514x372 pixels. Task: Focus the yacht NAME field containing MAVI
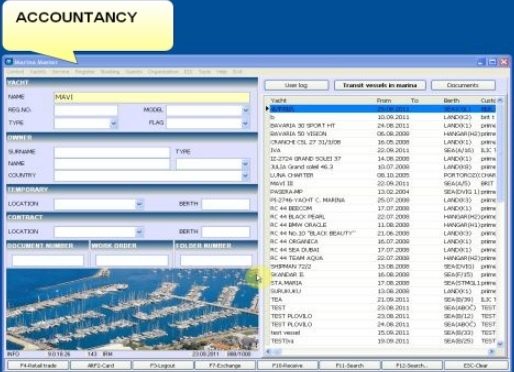point(152,97)
